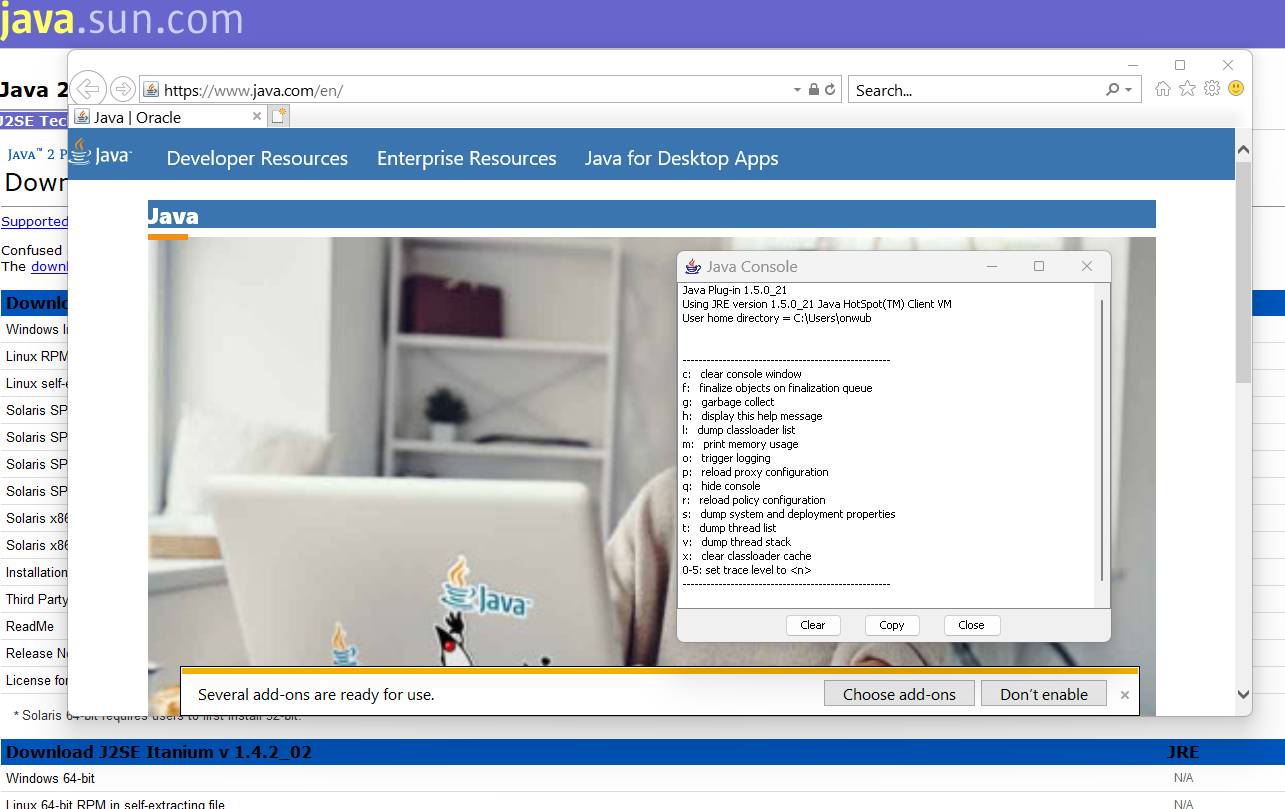
Task: Maximize the Java Console window
Action: point(1039,266)
